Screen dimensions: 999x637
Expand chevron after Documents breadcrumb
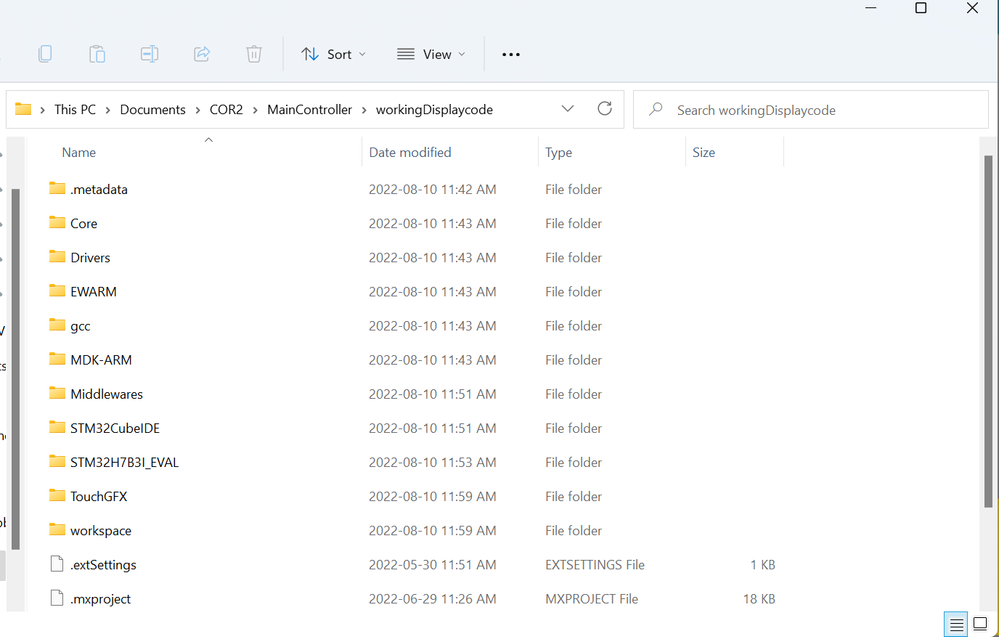(198, 110)
